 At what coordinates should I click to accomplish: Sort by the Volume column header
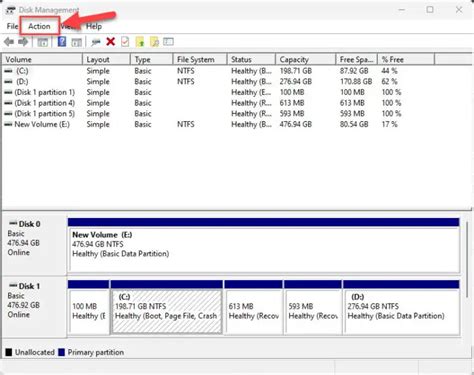point(42,59)
